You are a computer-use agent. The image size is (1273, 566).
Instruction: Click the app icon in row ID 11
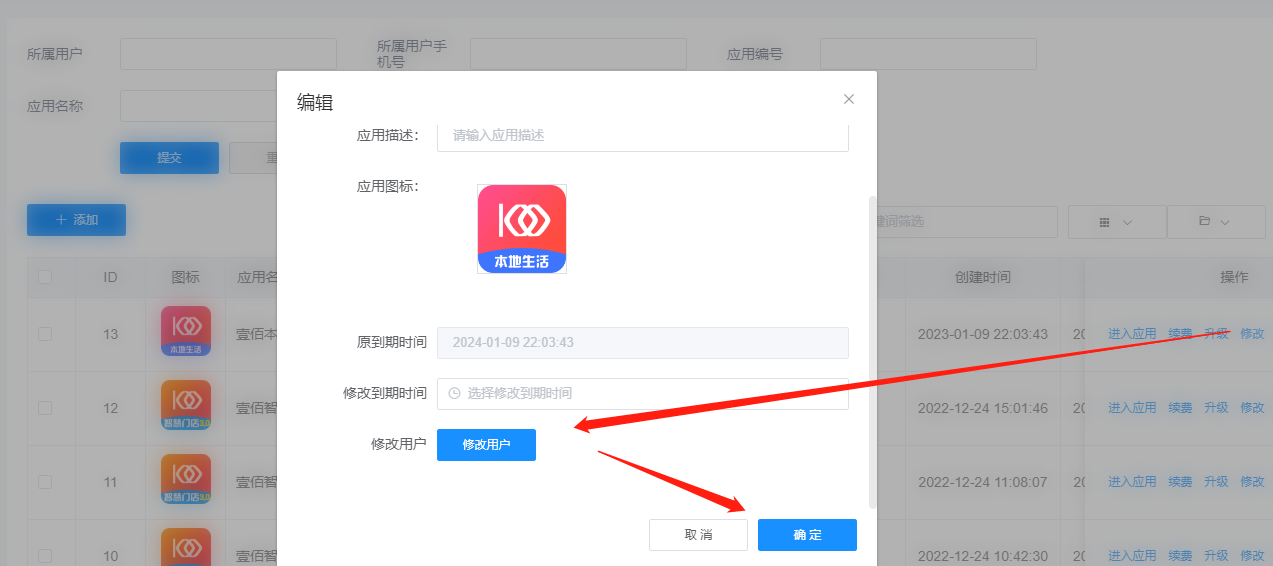point(186,479)
